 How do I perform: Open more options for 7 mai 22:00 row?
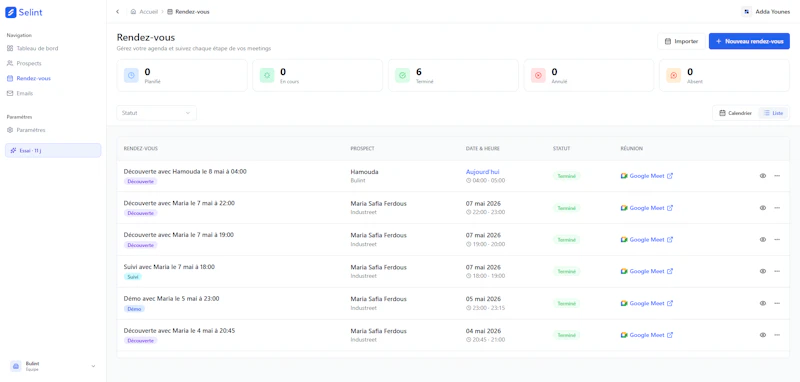[x=777, y=208]
